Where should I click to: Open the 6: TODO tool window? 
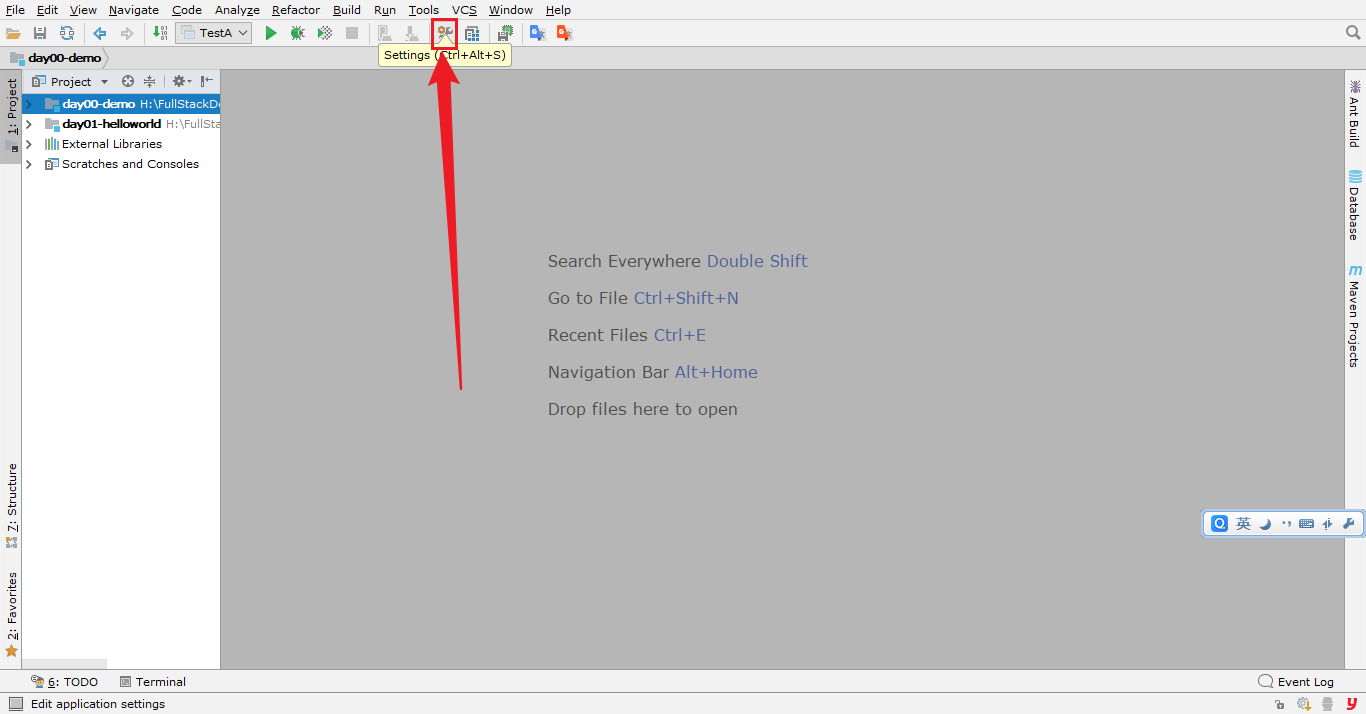click(65, 682)
